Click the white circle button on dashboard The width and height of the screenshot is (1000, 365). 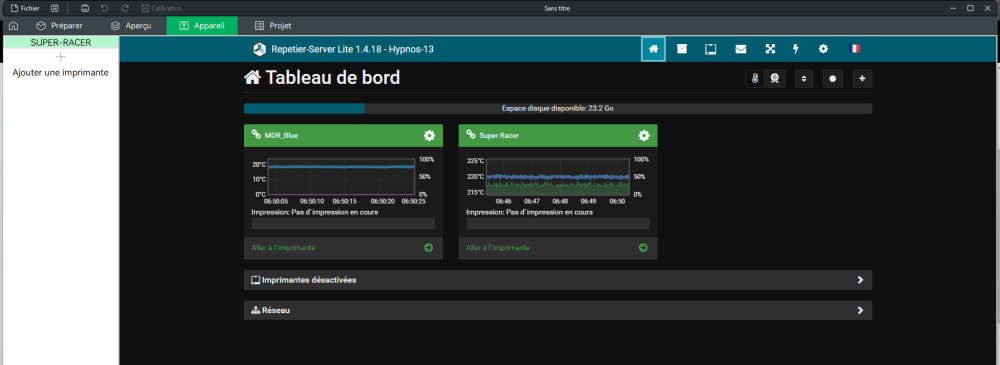click(833, 78)
